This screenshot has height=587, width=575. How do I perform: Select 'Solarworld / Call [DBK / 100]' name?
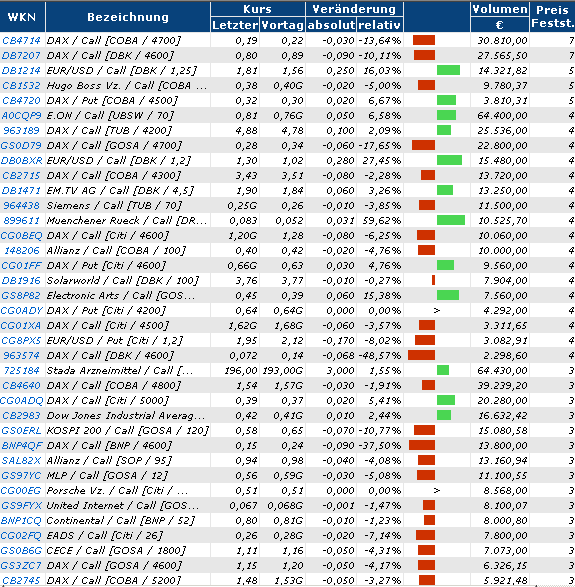click(123, 280)
